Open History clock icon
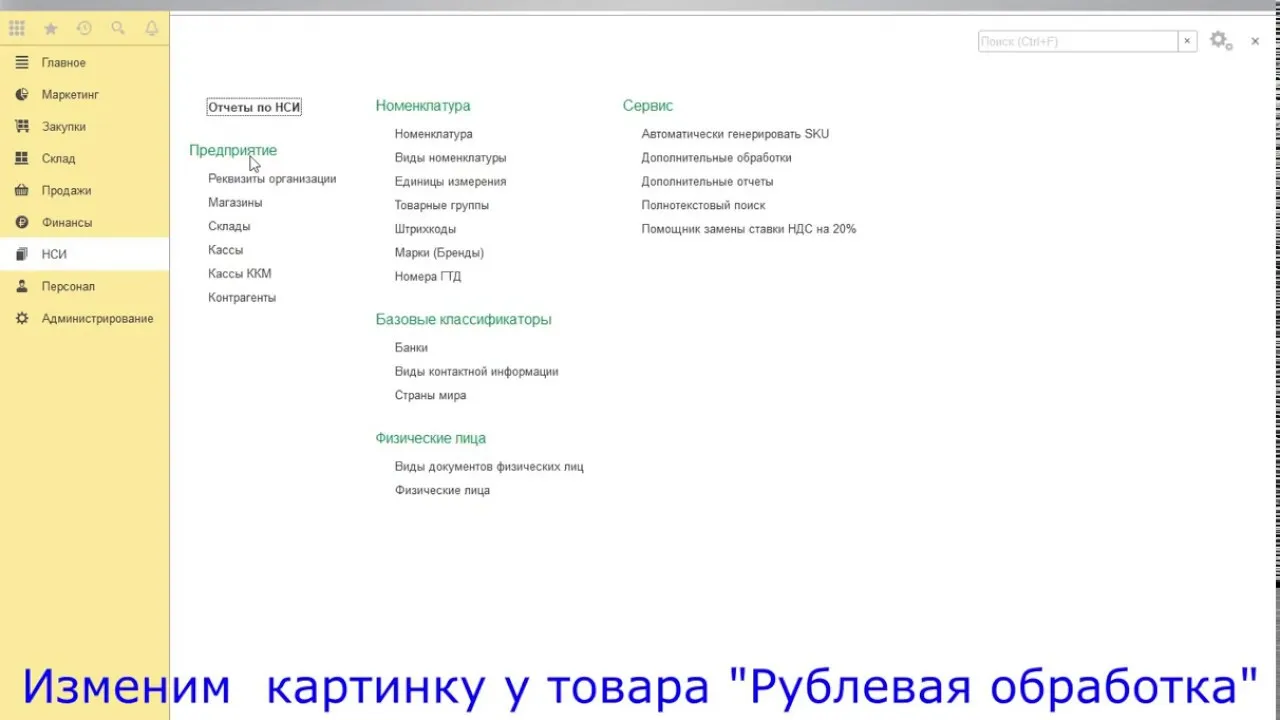 pyautogui.click(x=84, y=29)
